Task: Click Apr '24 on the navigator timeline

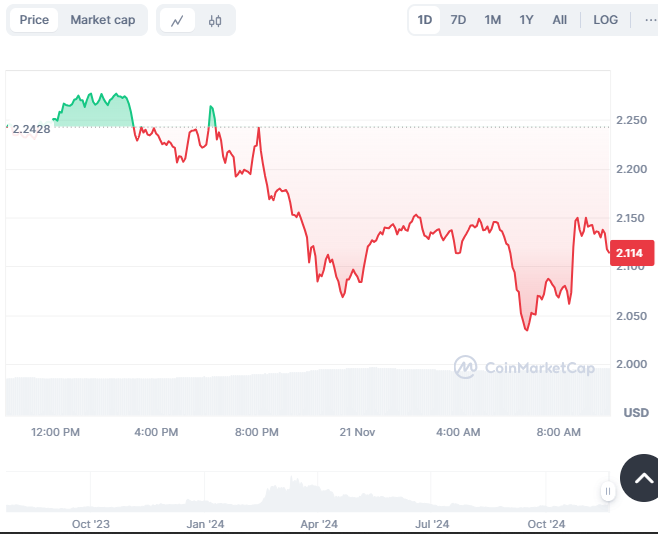Action: click(319, 523)
